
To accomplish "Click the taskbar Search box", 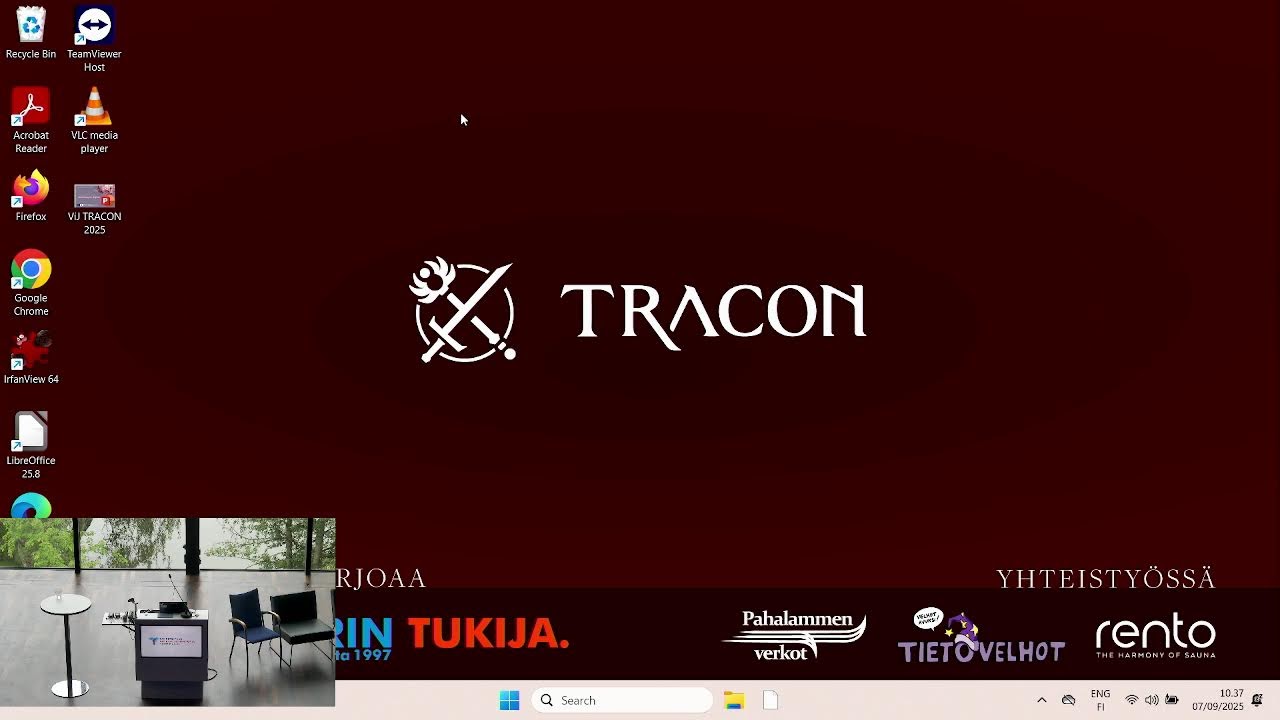I will pyautogui.click(x=622, y=700).
